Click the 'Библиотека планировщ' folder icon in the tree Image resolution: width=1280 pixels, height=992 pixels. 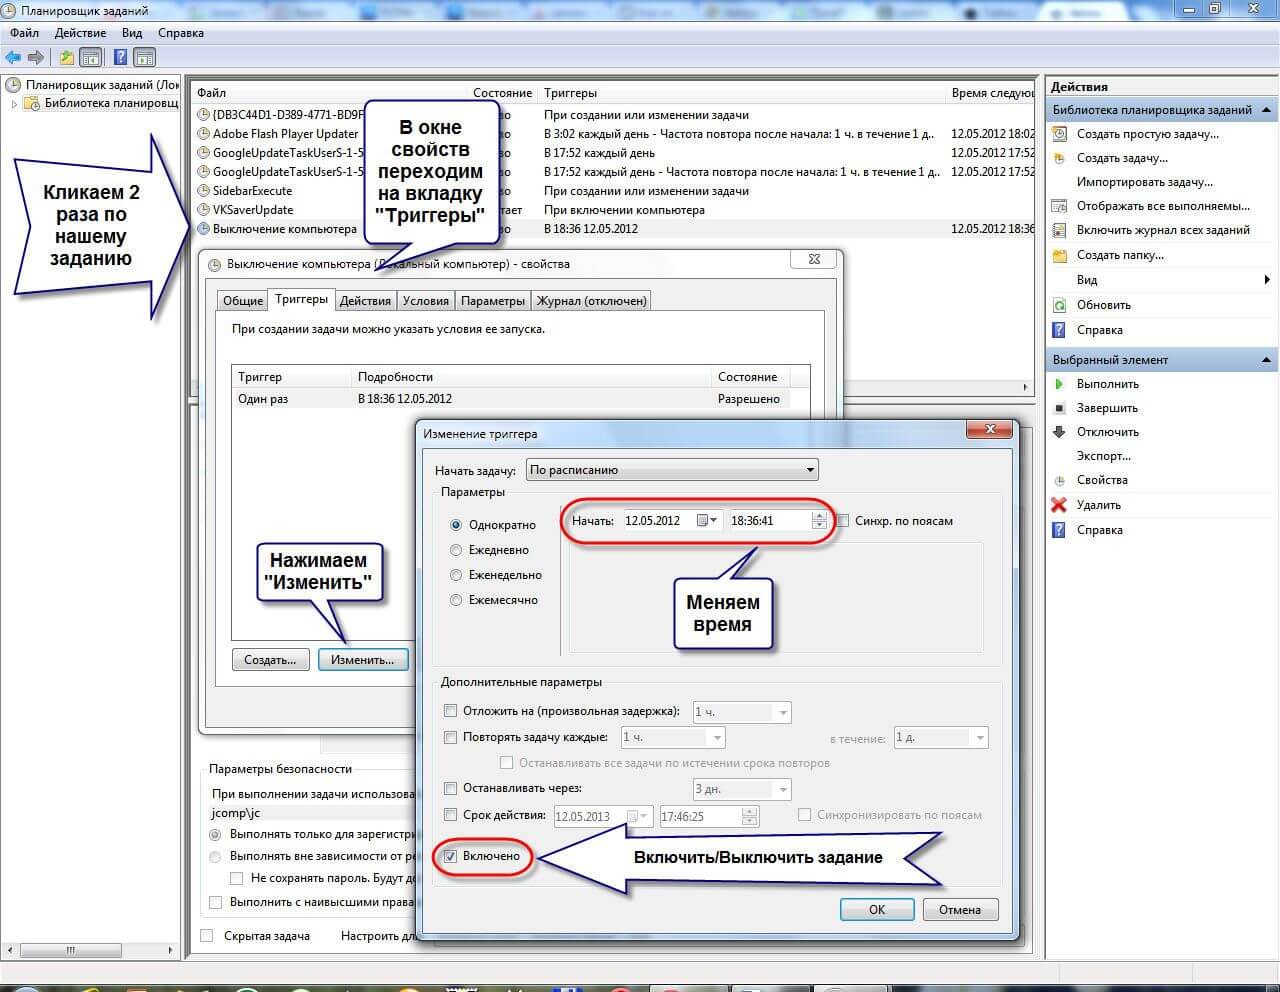(32, 103)
